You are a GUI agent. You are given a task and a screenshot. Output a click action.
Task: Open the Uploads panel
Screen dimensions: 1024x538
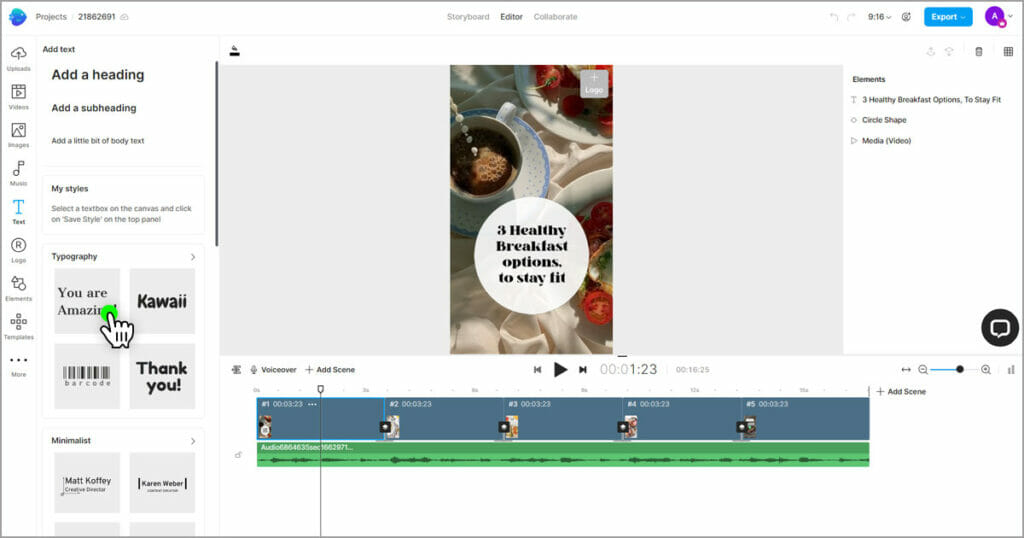click(18, 58)
